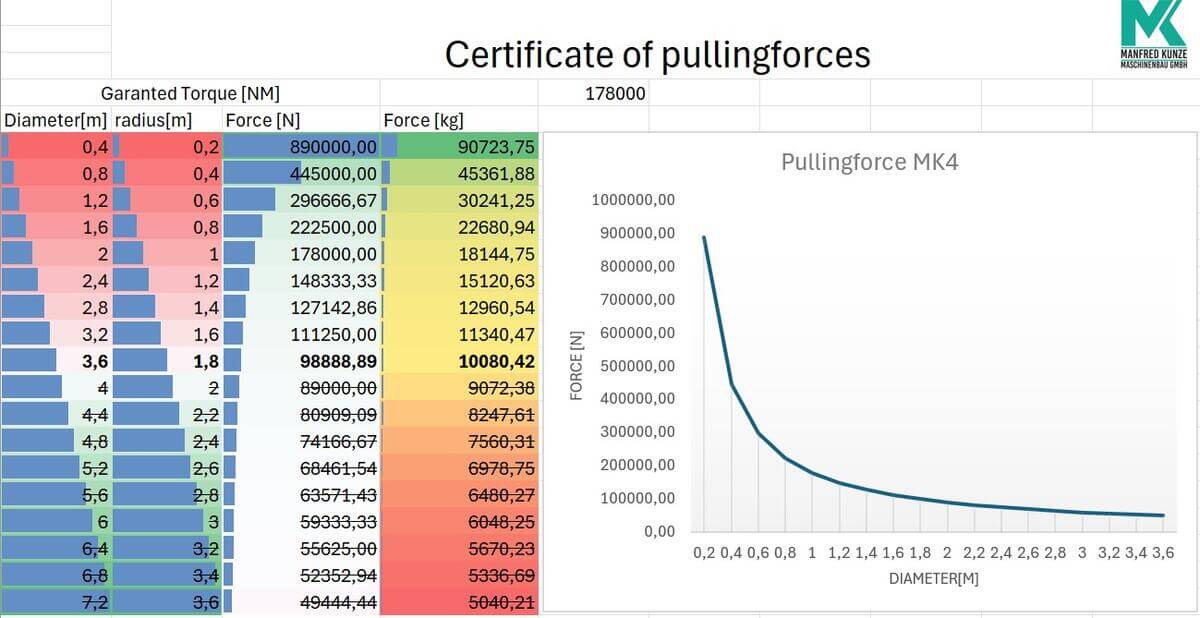Select the Force [kg] column header
This screenshot has height=618, width=1200.
[x=459, y=120]
